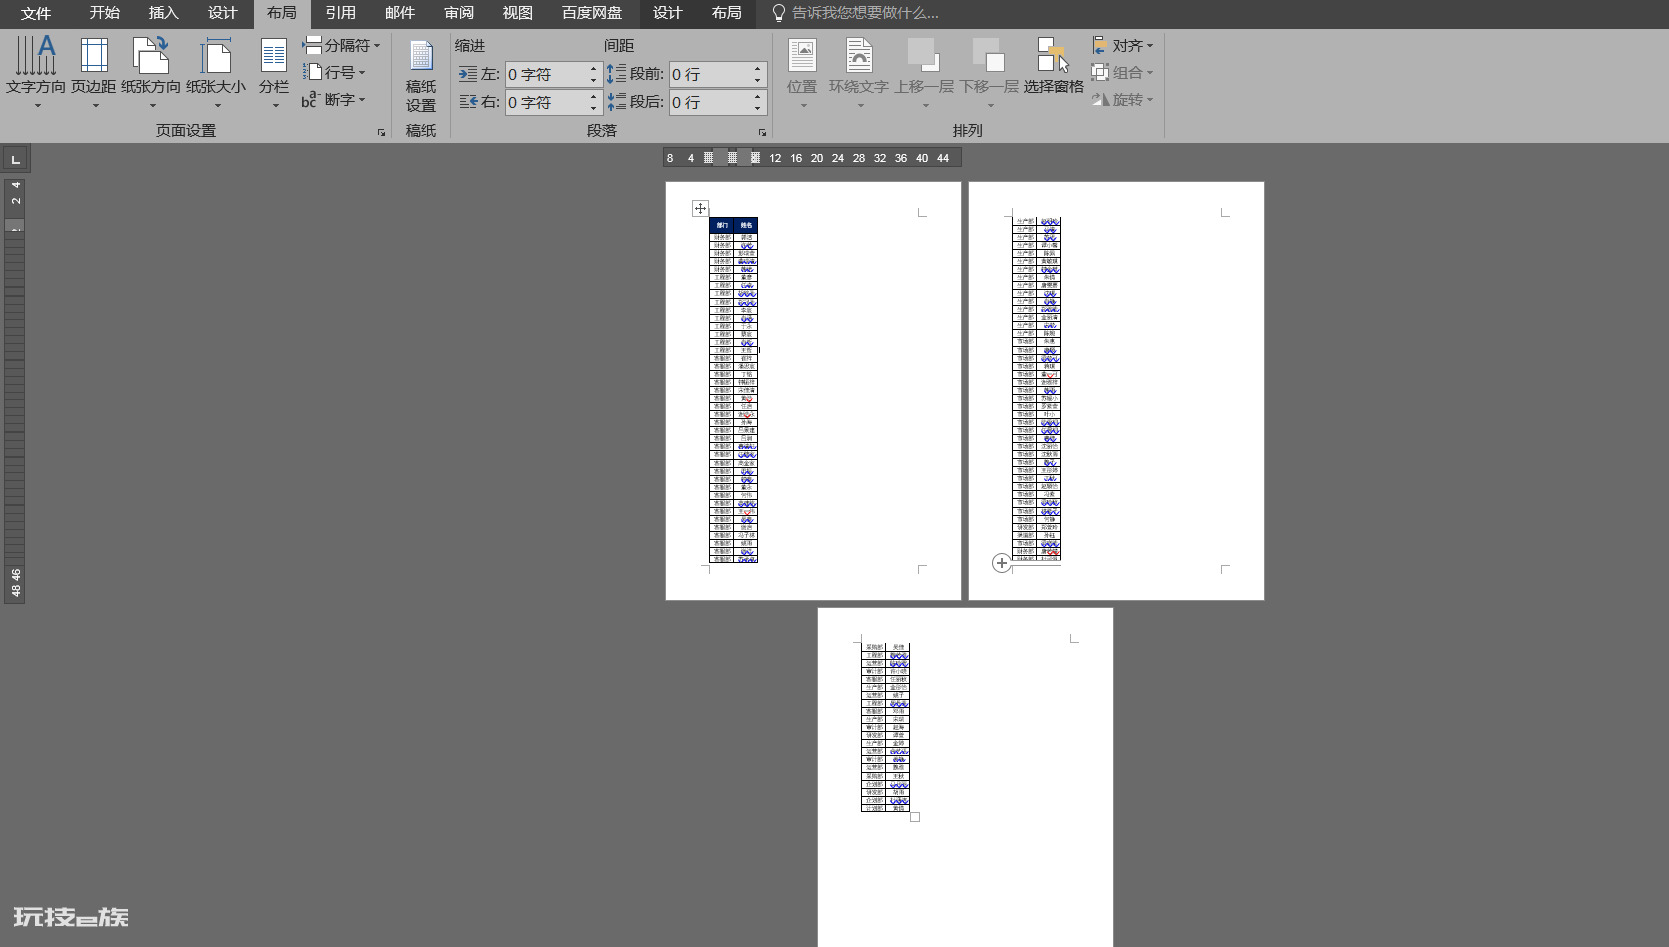Click the table move handle on page one
The image size is (1669, 947).
coord(700,208)
